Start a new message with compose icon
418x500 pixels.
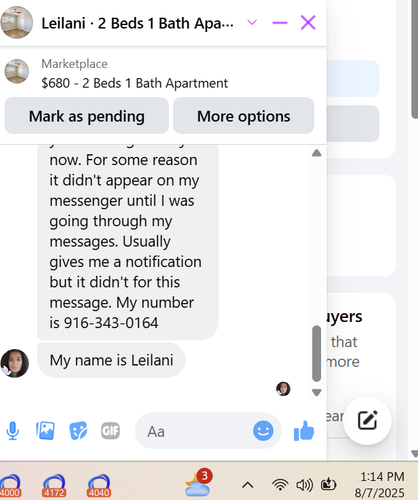367,420
